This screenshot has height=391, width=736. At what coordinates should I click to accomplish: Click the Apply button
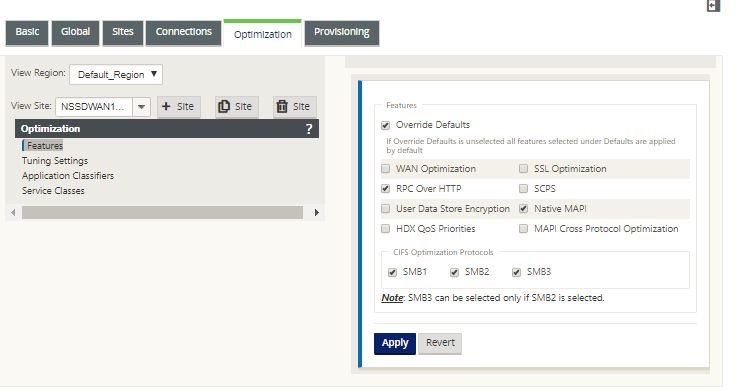395,343
